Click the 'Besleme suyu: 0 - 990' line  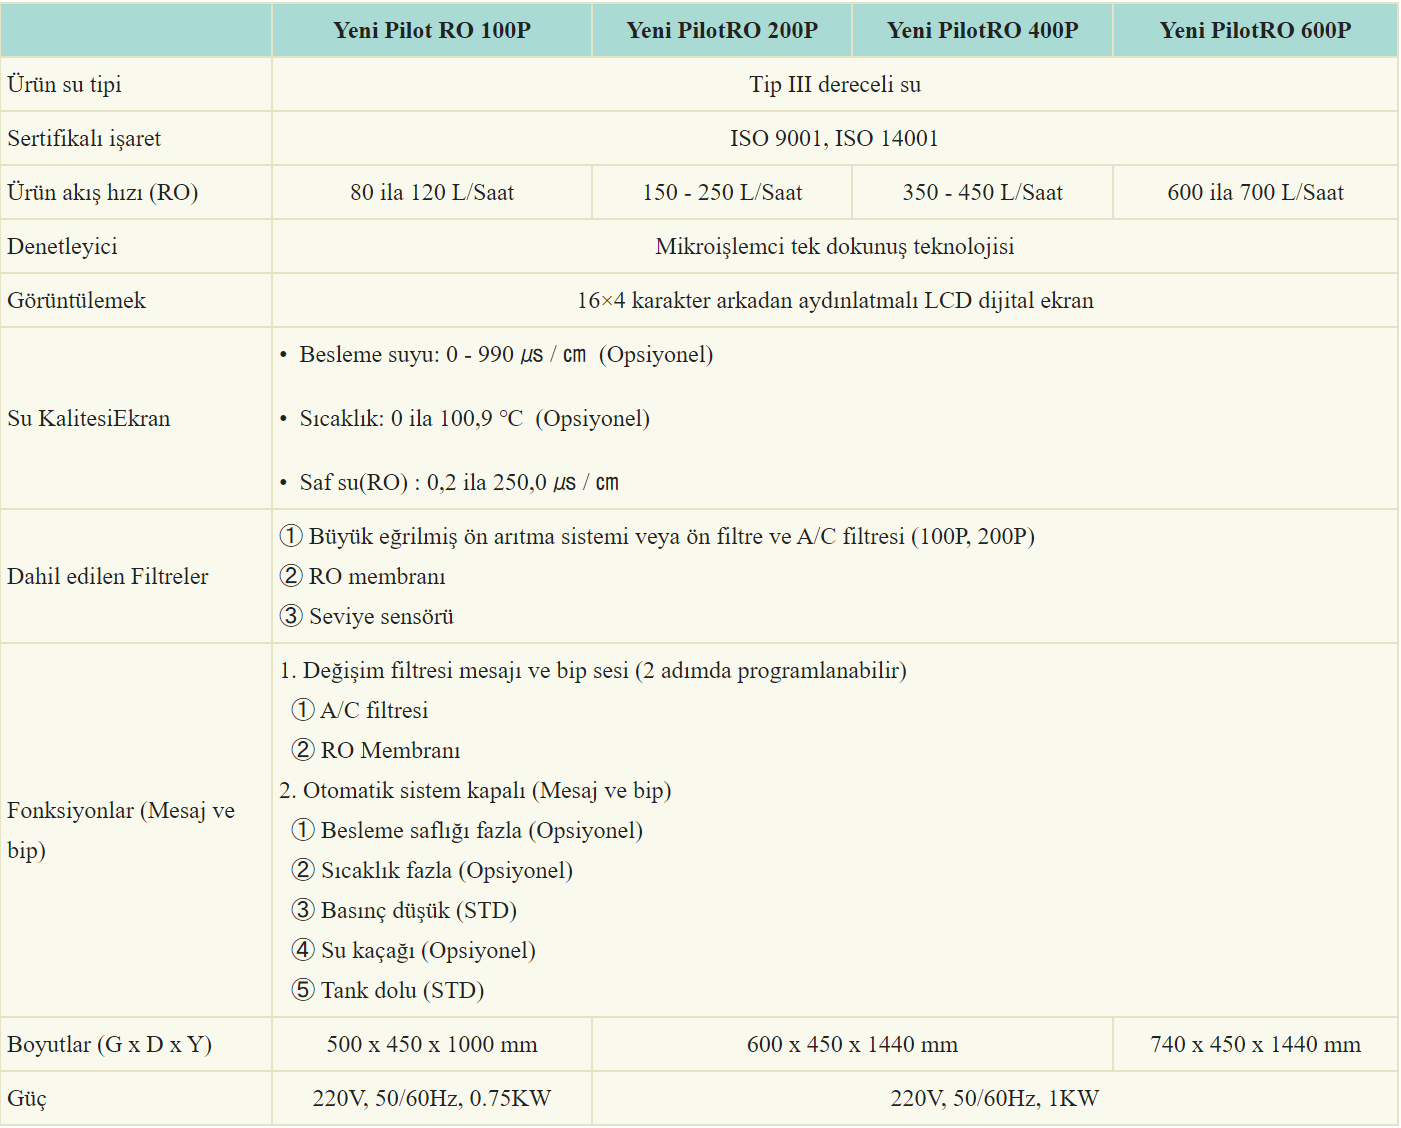point(506,354)
